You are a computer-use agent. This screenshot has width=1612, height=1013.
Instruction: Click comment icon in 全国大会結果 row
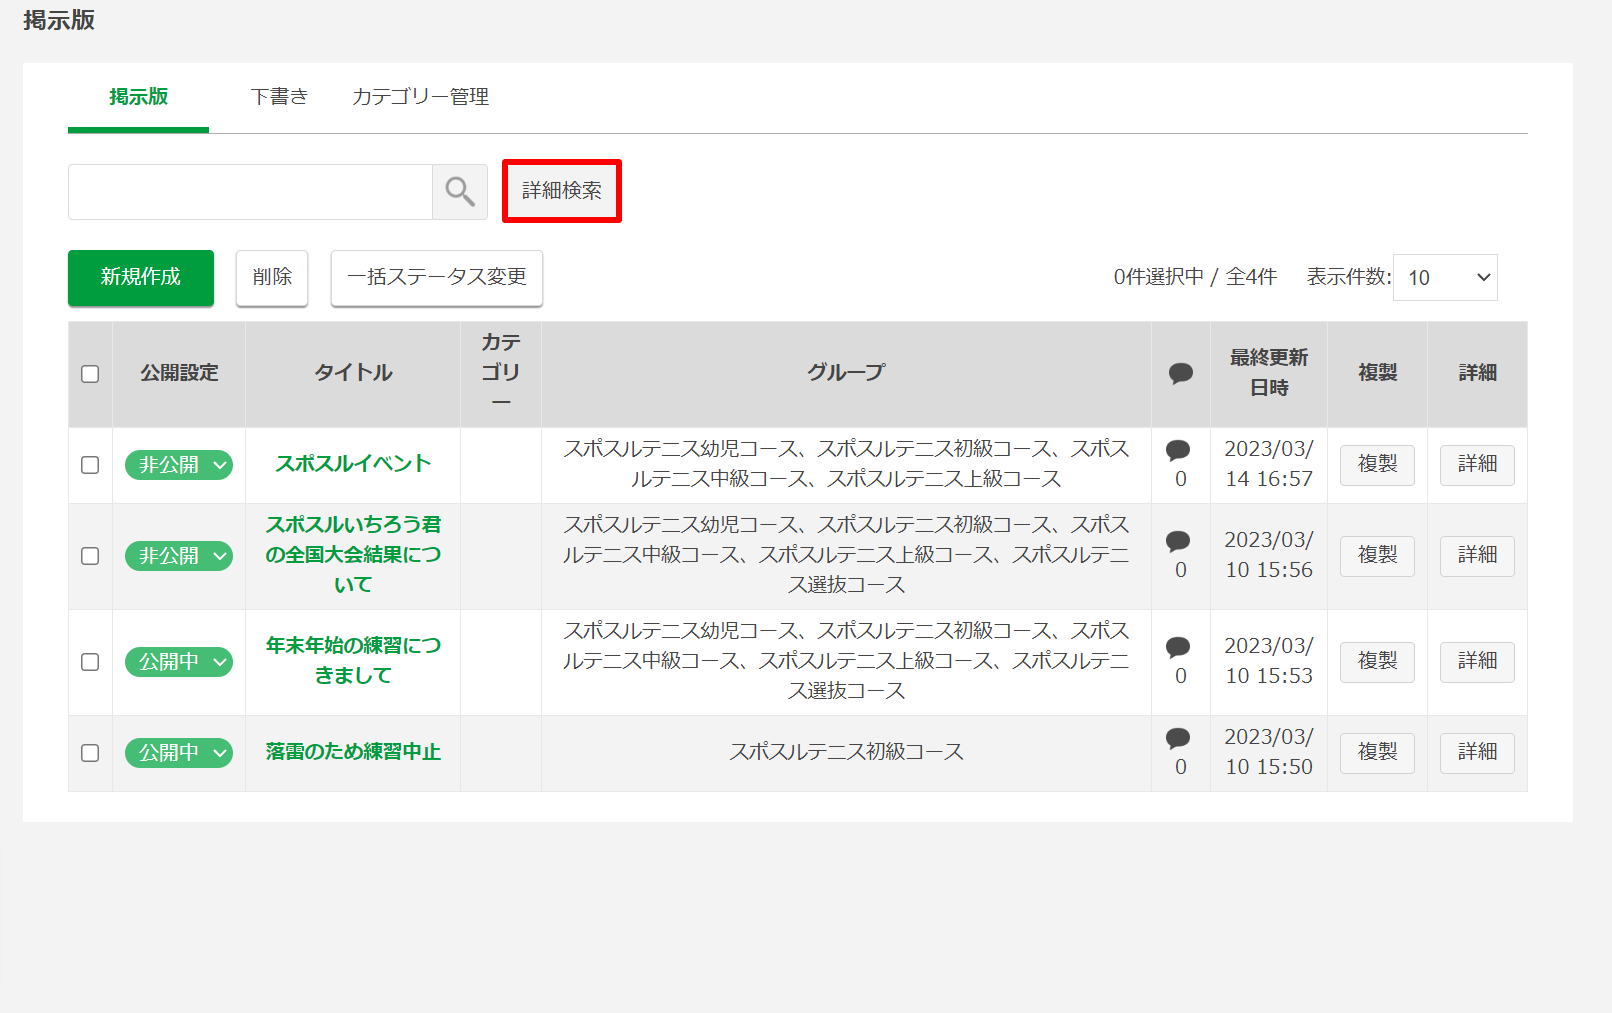pyautogui.click(x=1178, y=541)
